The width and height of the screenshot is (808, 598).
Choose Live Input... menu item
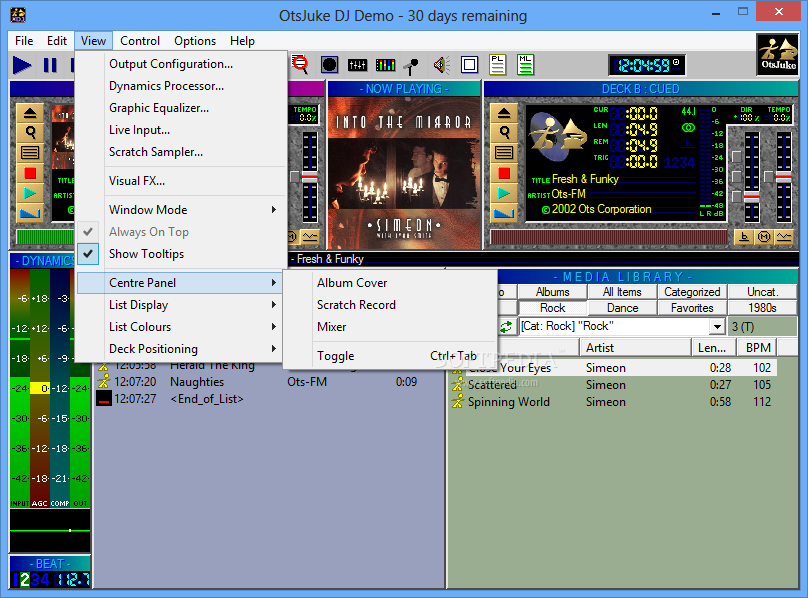pyautogui.click(x=179, y=130)
